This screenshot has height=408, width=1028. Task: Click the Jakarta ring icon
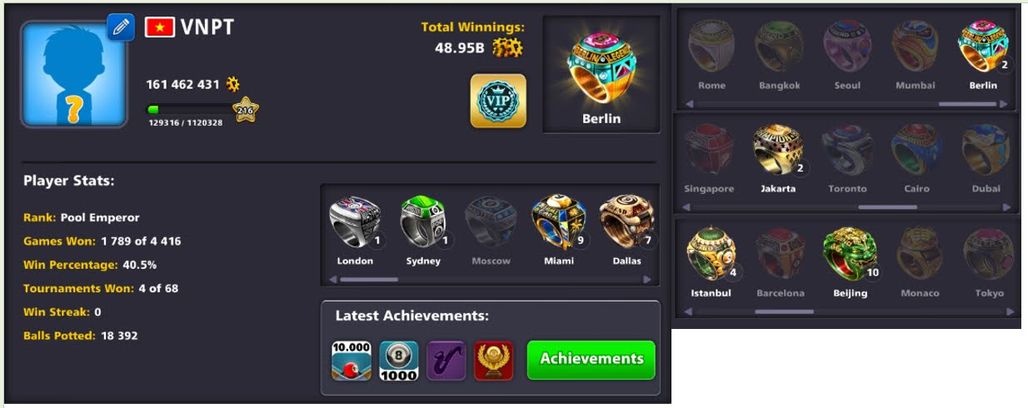[778, 149]
